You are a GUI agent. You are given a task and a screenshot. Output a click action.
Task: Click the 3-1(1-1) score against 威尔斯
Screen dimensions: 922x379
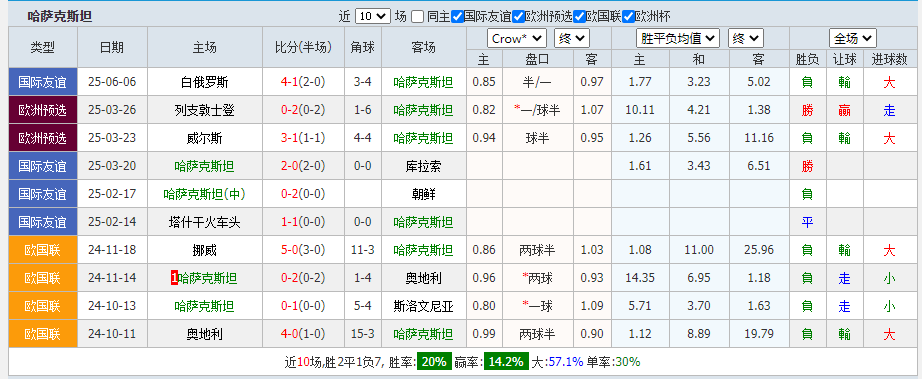tap(303, 139)
